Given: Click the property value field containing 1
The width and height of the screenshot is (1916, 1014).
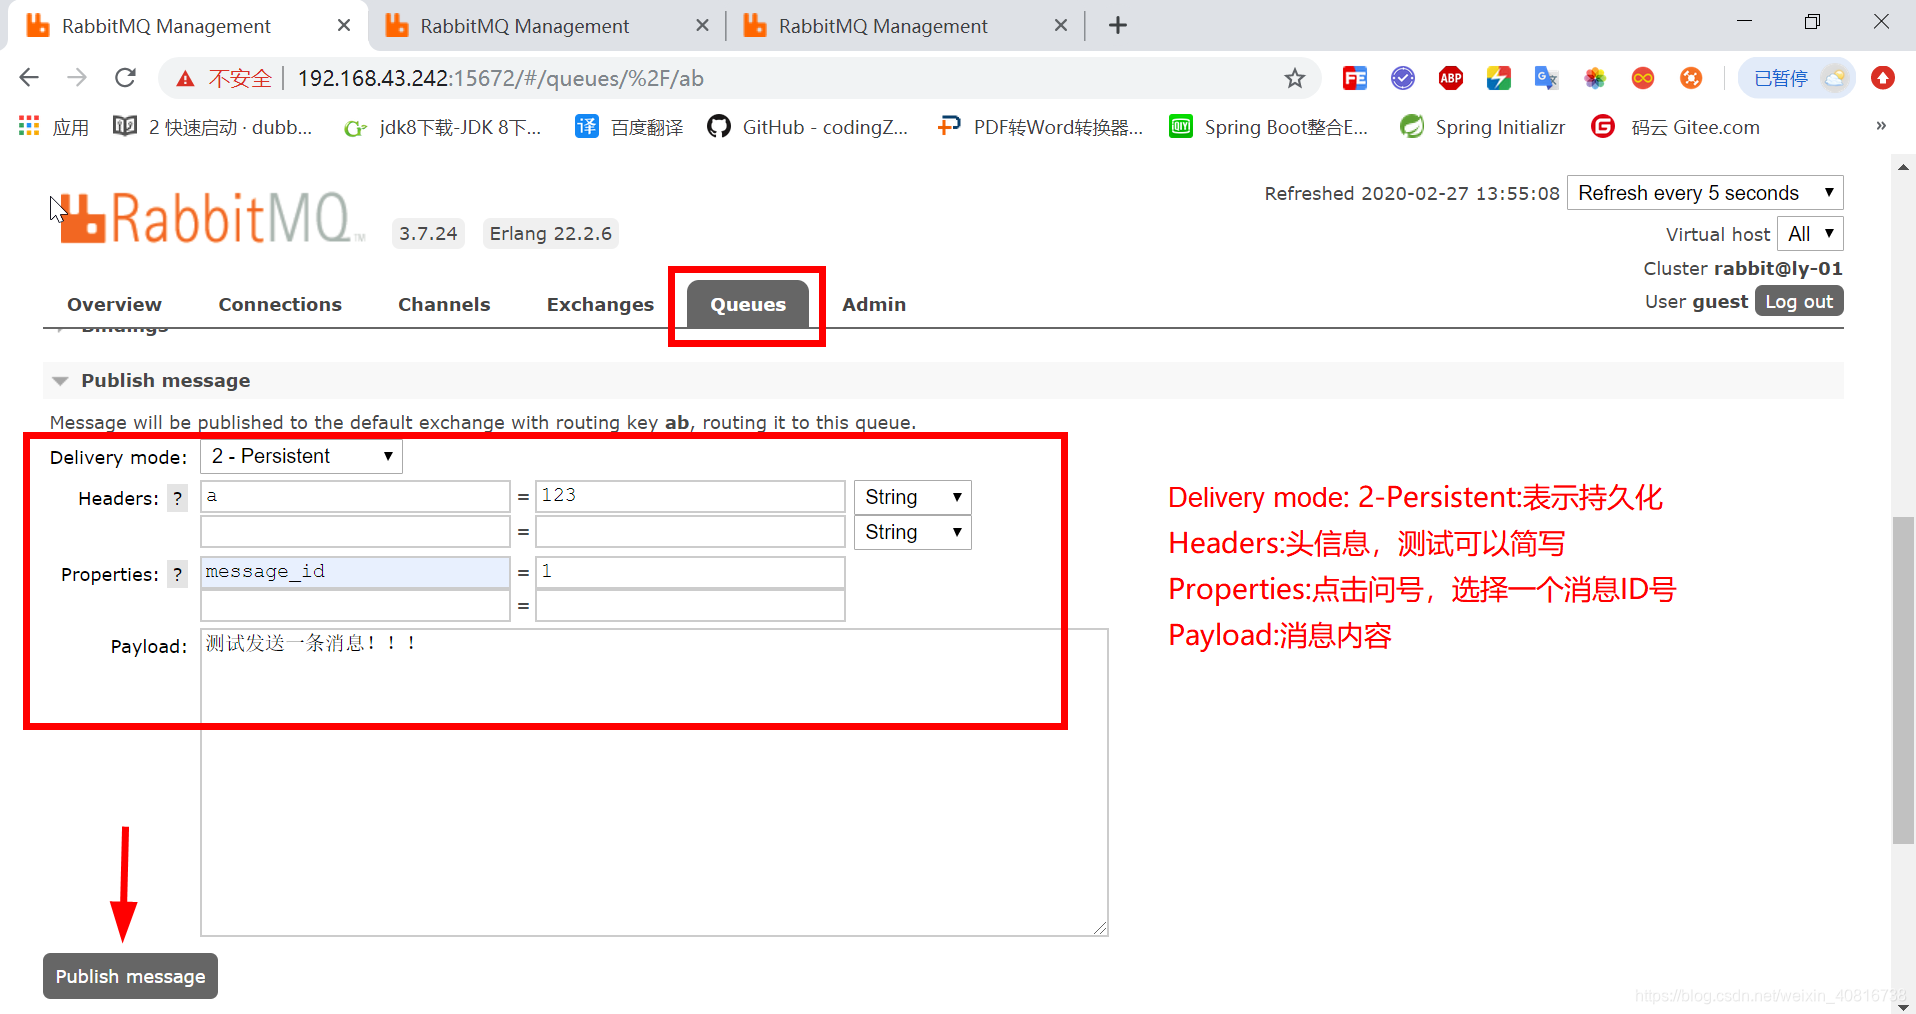Looking at the screenshot, I should [x=690, y=572].
